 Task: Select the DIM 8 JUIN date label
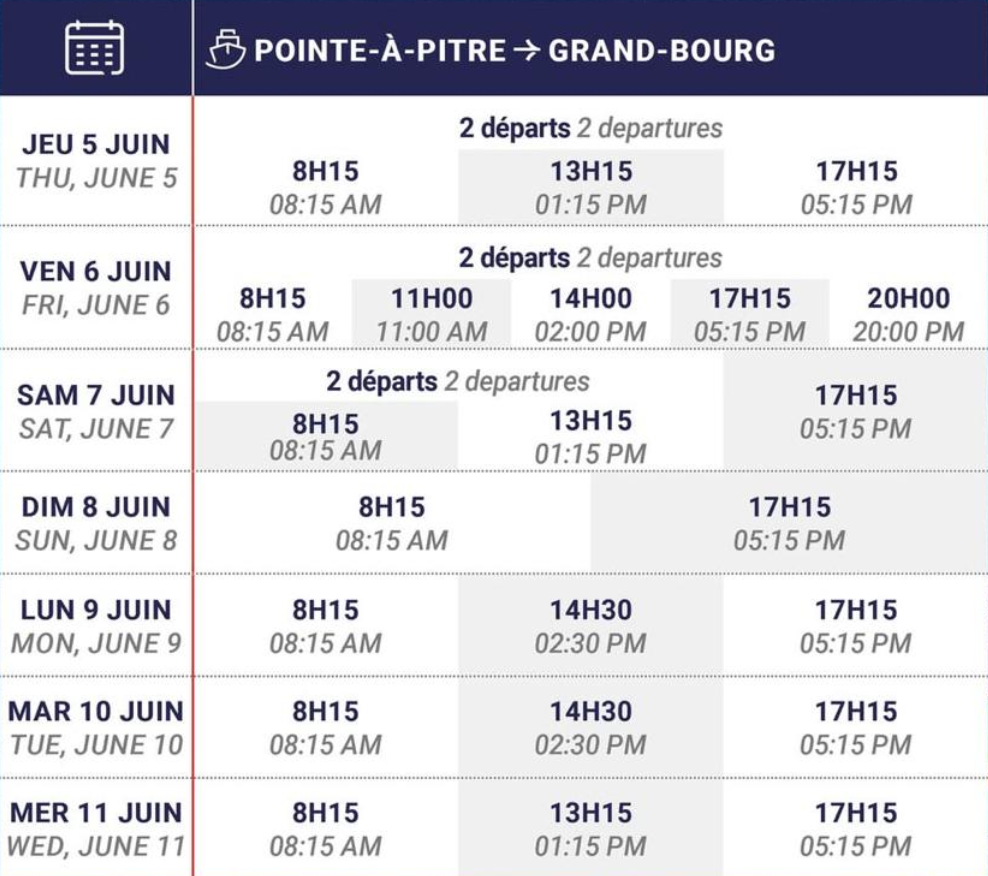pos(96,523)
